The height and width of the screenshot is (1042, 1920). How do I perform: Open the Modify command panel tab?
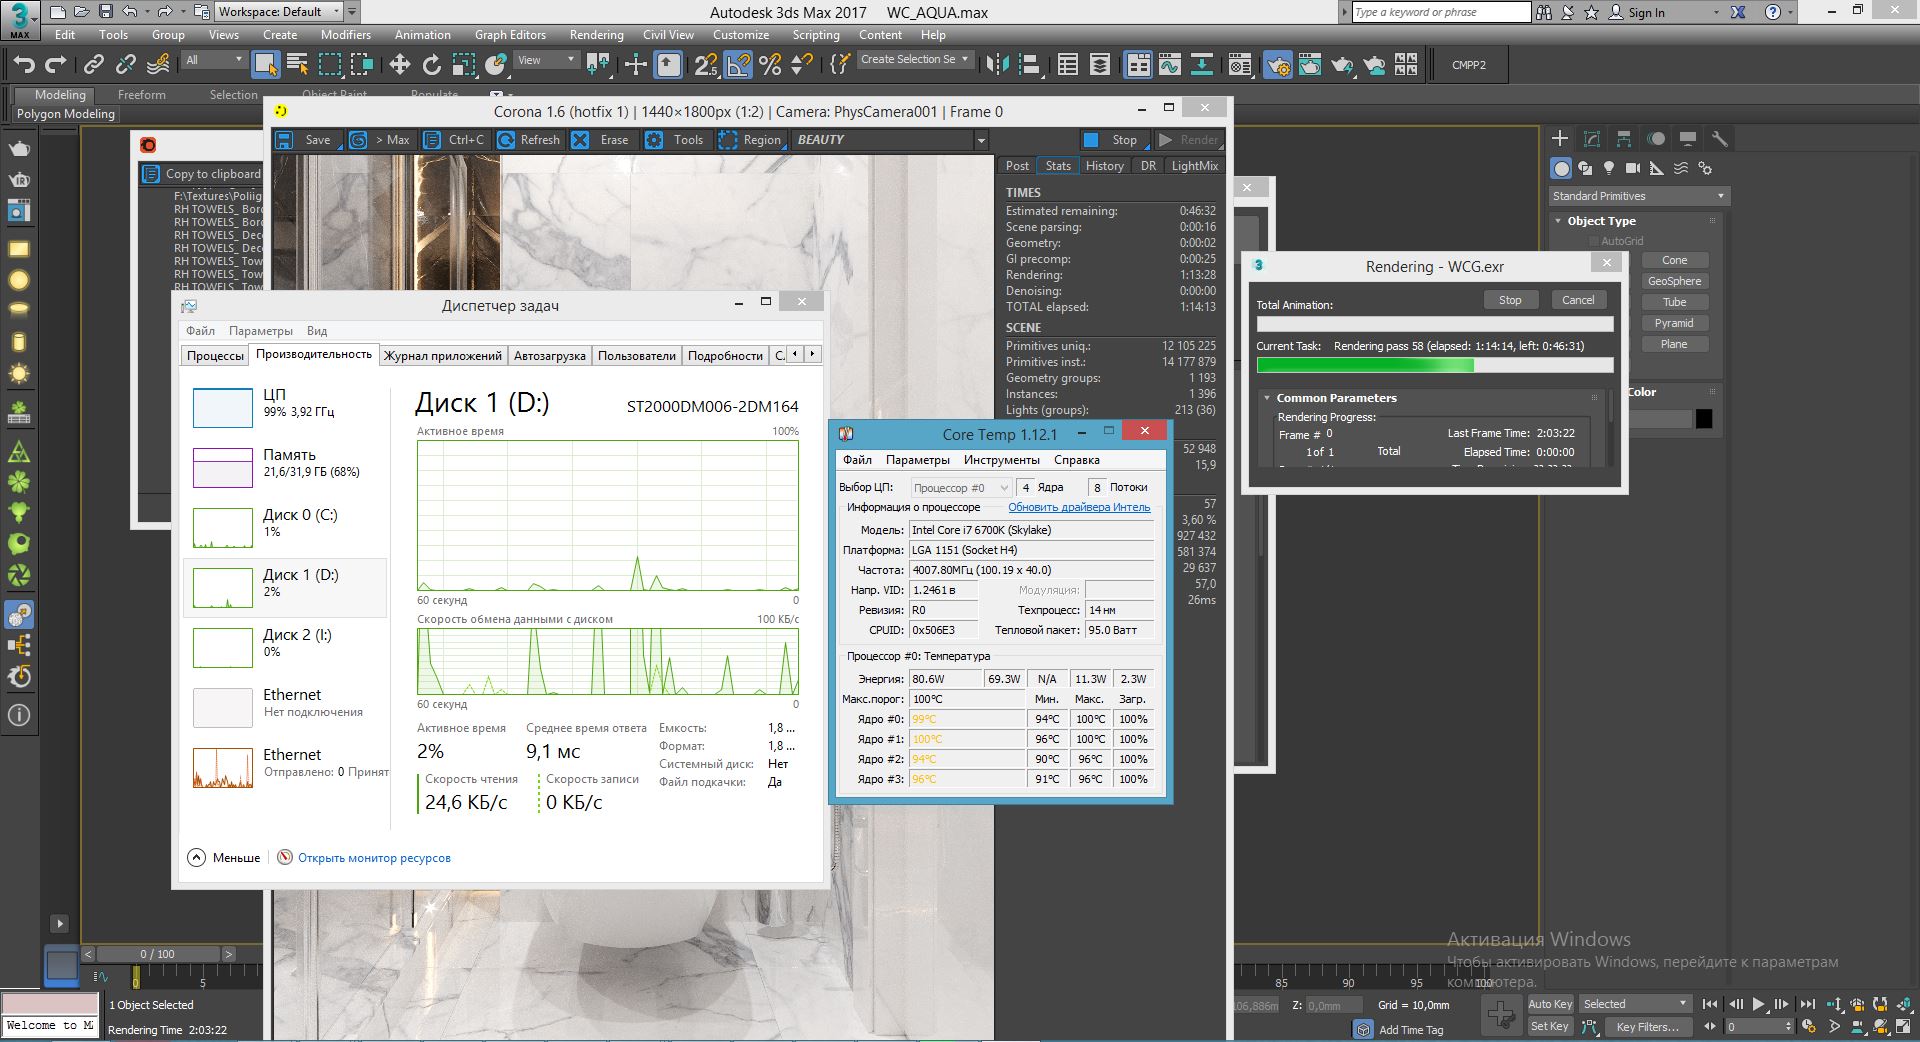click(1592, 139)
